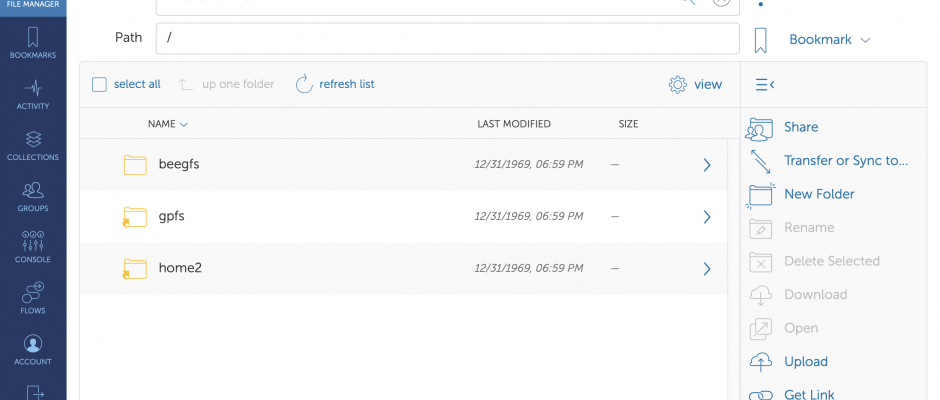Open the Console section
940x400 pixels.
[33, 248]
